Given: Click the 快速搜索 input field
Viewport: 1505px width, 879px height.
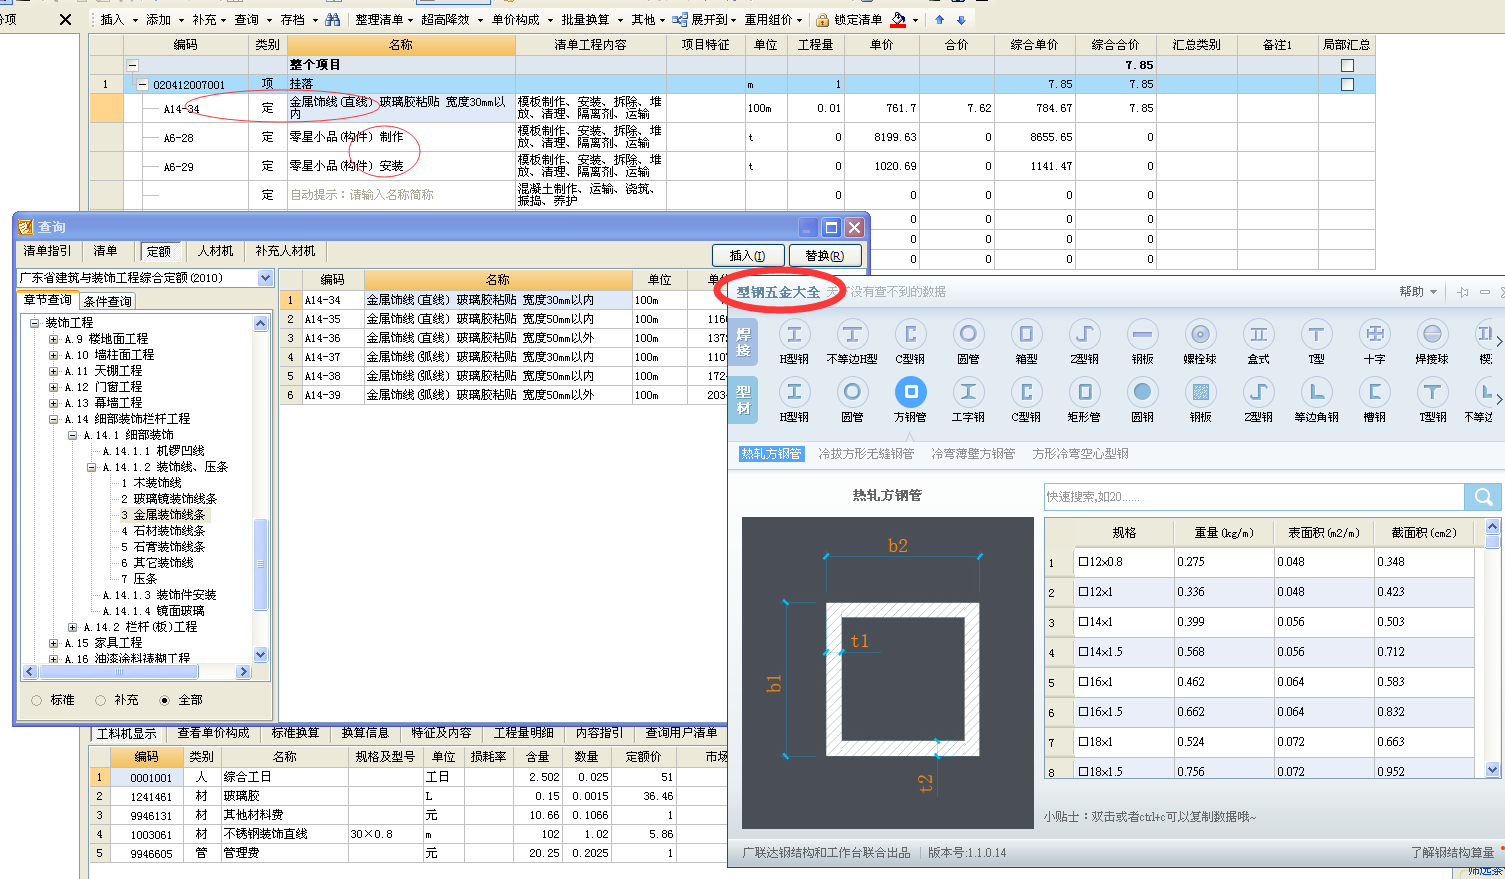Looking at the screenshot, I should (x=1254, y=496).
